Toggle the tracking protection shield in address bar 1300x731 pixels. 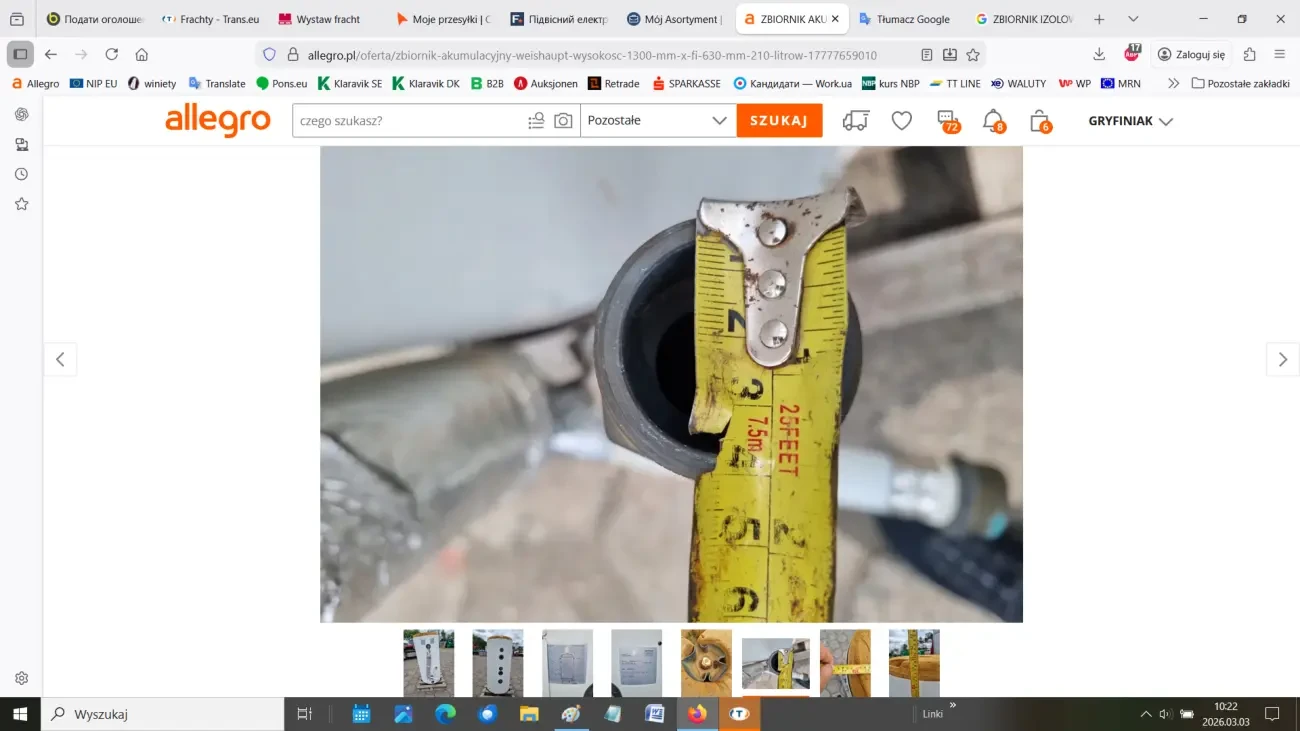pyautogui.click(x=269, y=55)
